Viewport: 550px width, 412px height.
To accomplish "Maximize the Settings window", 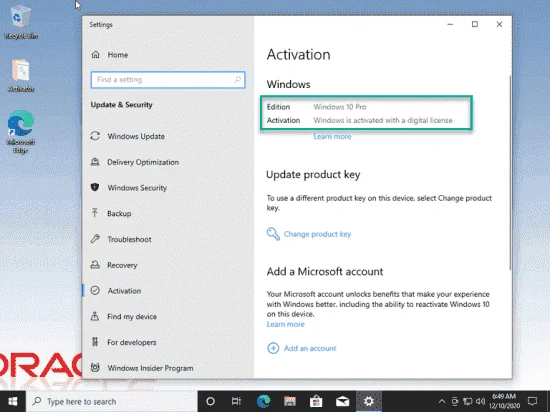I will pos(475,24).
